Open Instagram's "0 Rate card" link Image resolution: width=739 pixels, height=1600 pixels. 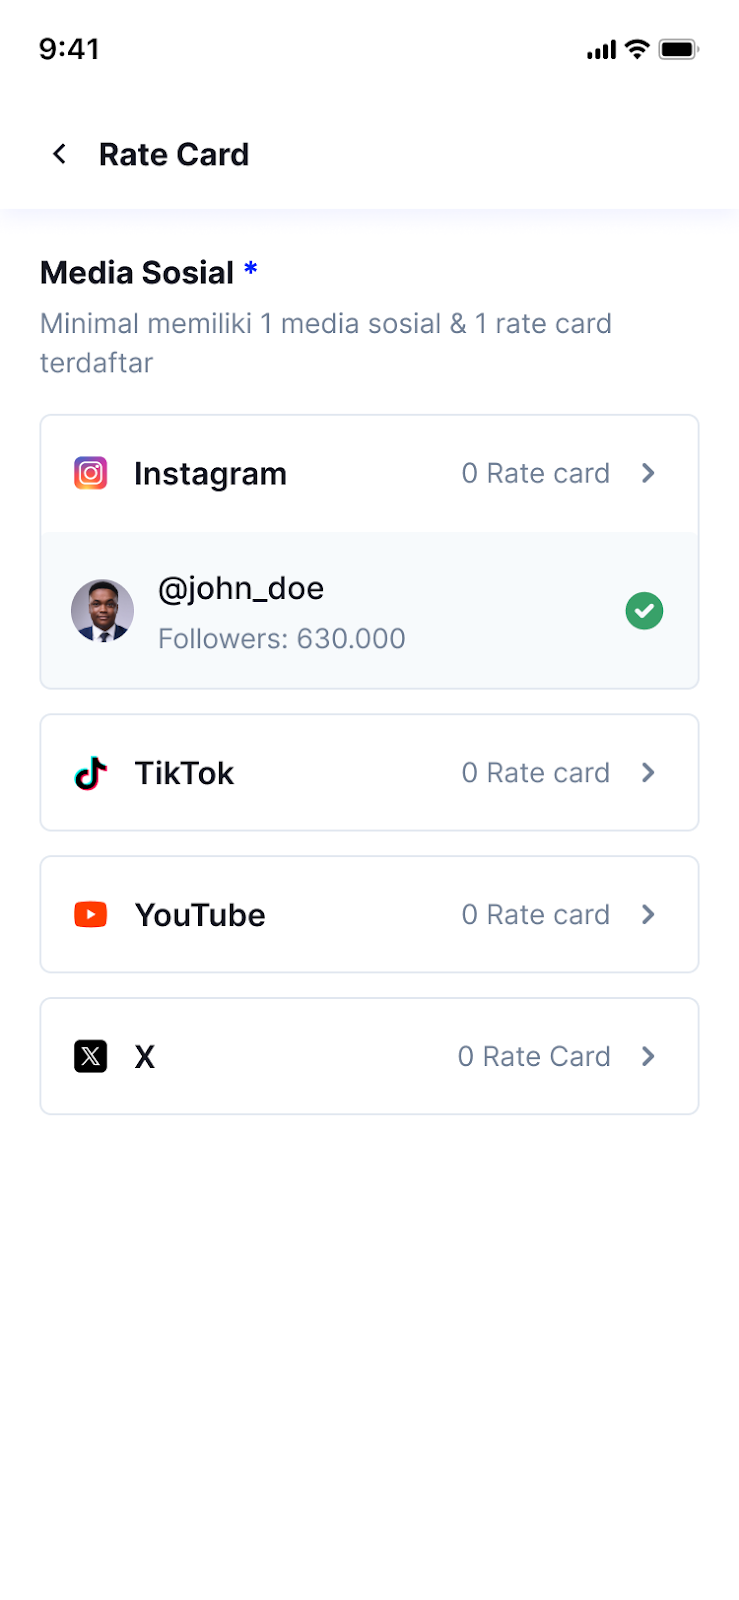(x=535, y=473)
